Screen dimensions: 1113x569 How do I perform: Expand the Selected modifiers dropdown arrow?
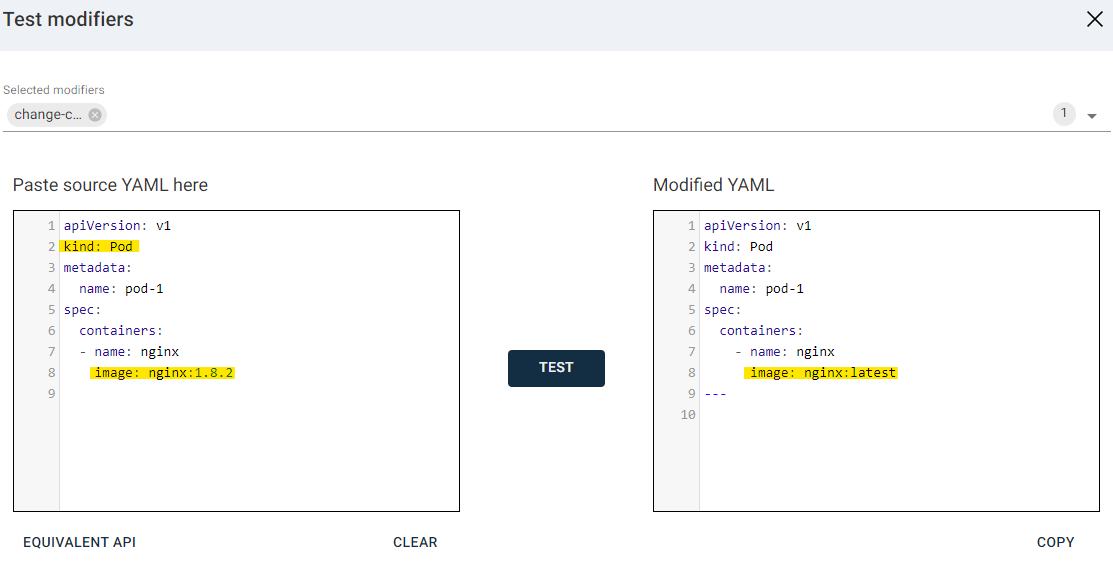[x=1092, y=116]
